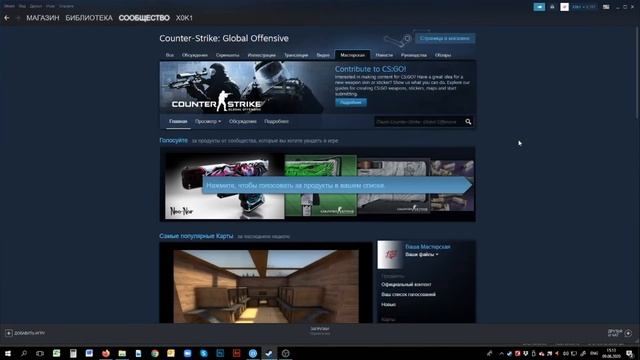This screenshot has height=360, width=640.
Task: Open the БИБЛИОТЕКА section
Action: pyautogui.click(x=89, y=18)
